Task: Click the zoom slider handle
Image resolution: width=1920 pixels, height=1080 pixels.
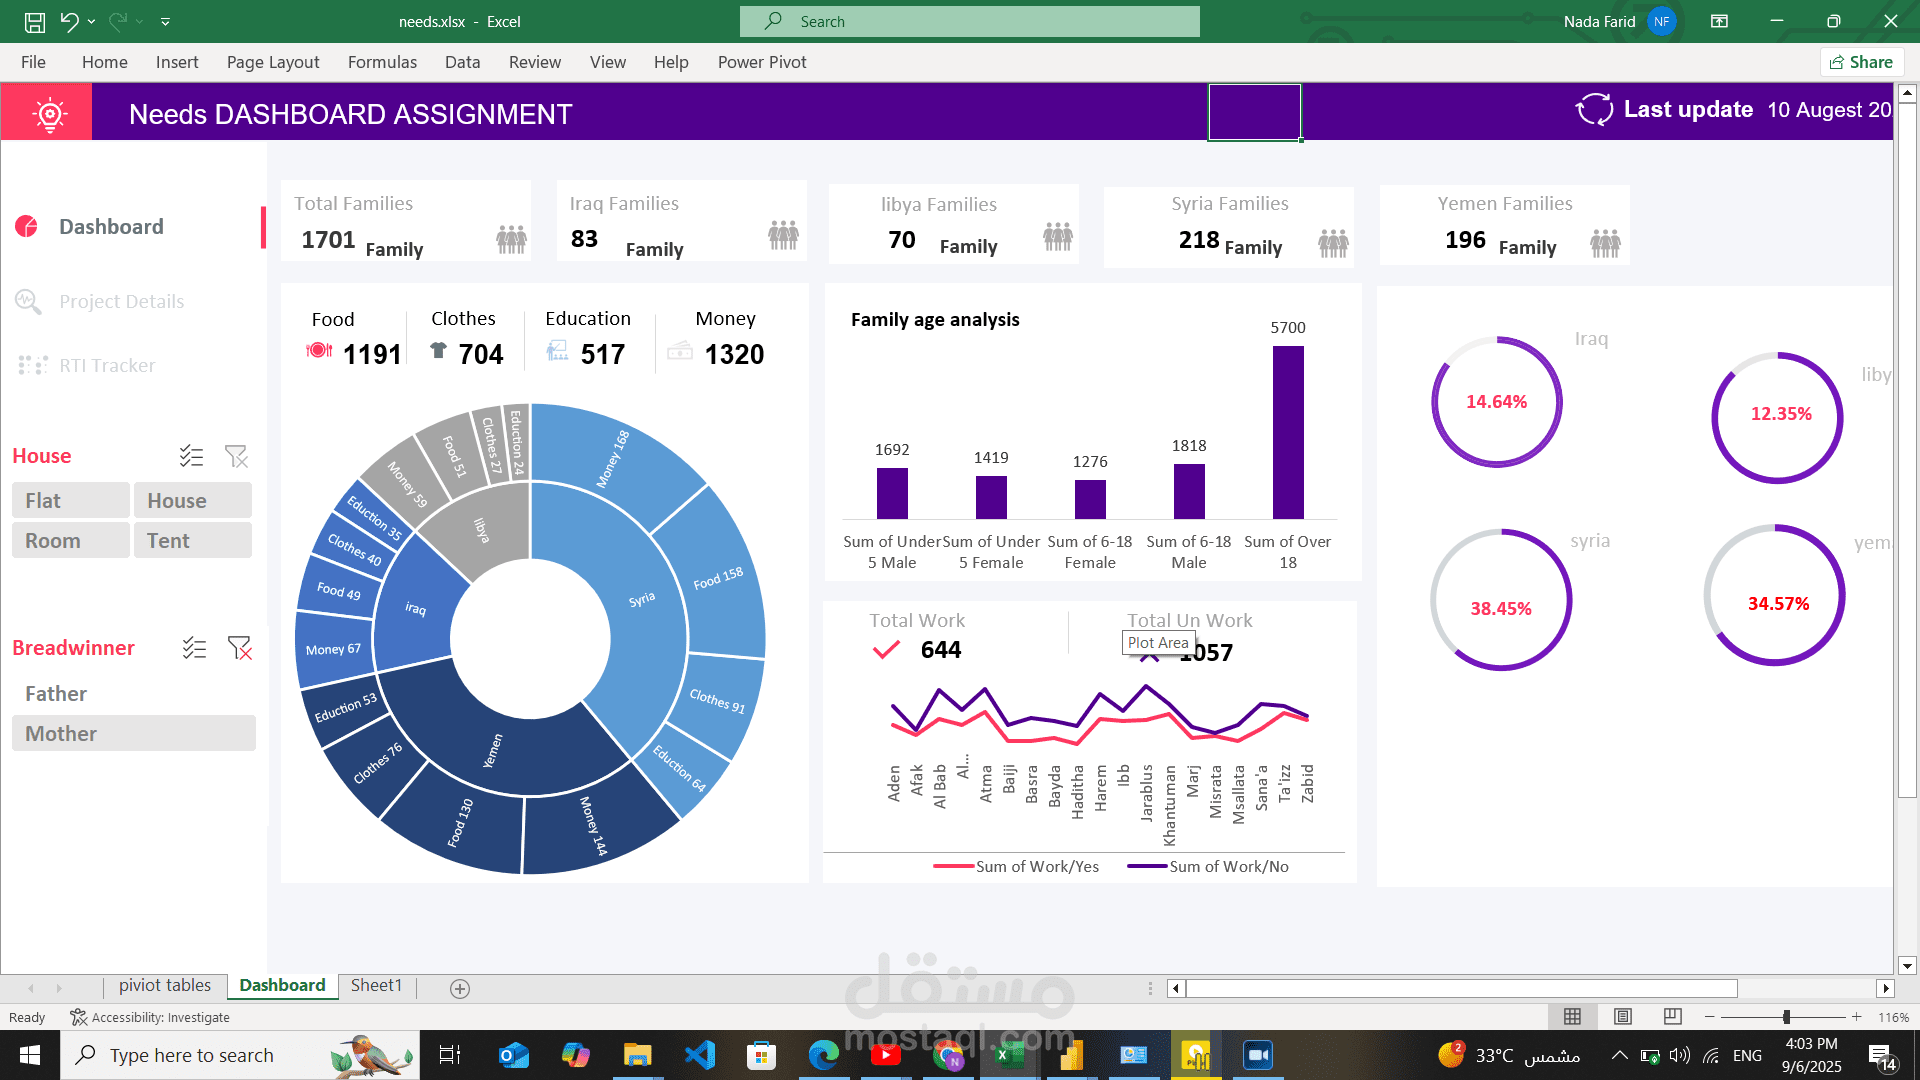Action: tap(1786, 1017)
